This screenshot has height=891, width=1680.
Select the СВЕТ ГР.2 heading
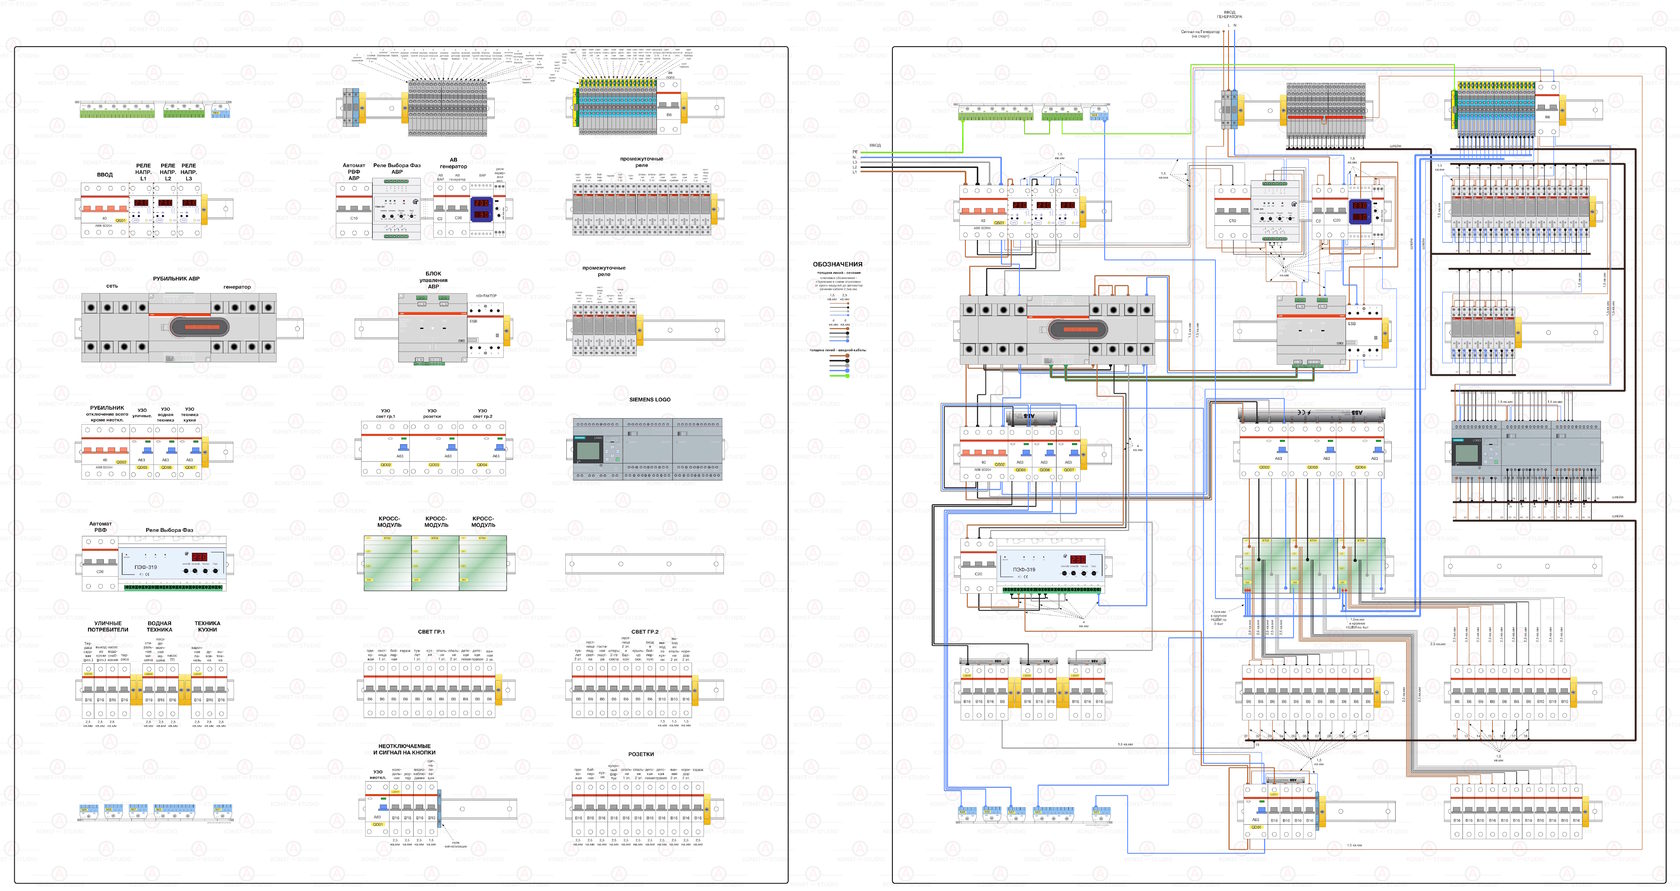pyautogui.click(x=645, y=632)
